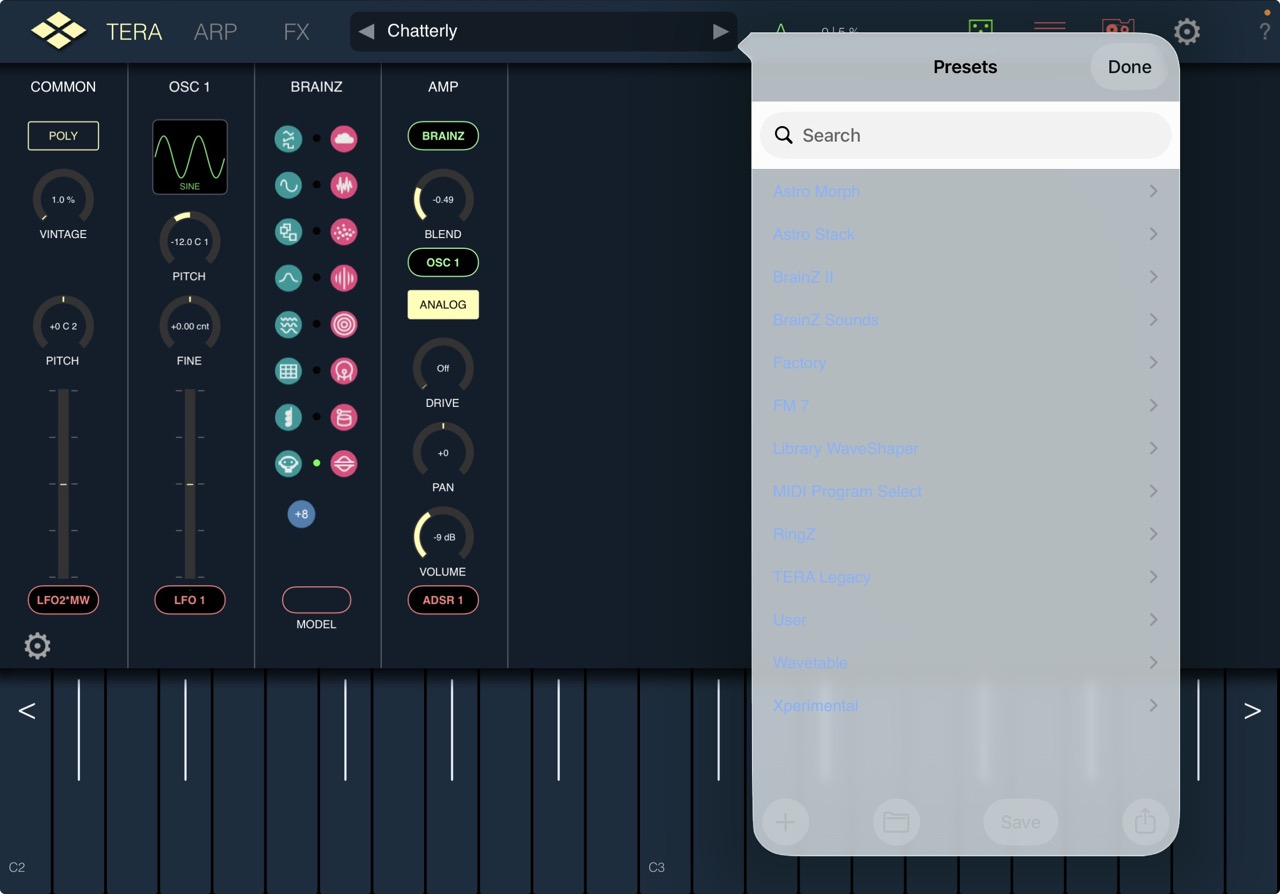The width and height of the screenshot is (1280, 894).
Task: Click the BLEND knob showing -0.49
Action: point(443,199)
